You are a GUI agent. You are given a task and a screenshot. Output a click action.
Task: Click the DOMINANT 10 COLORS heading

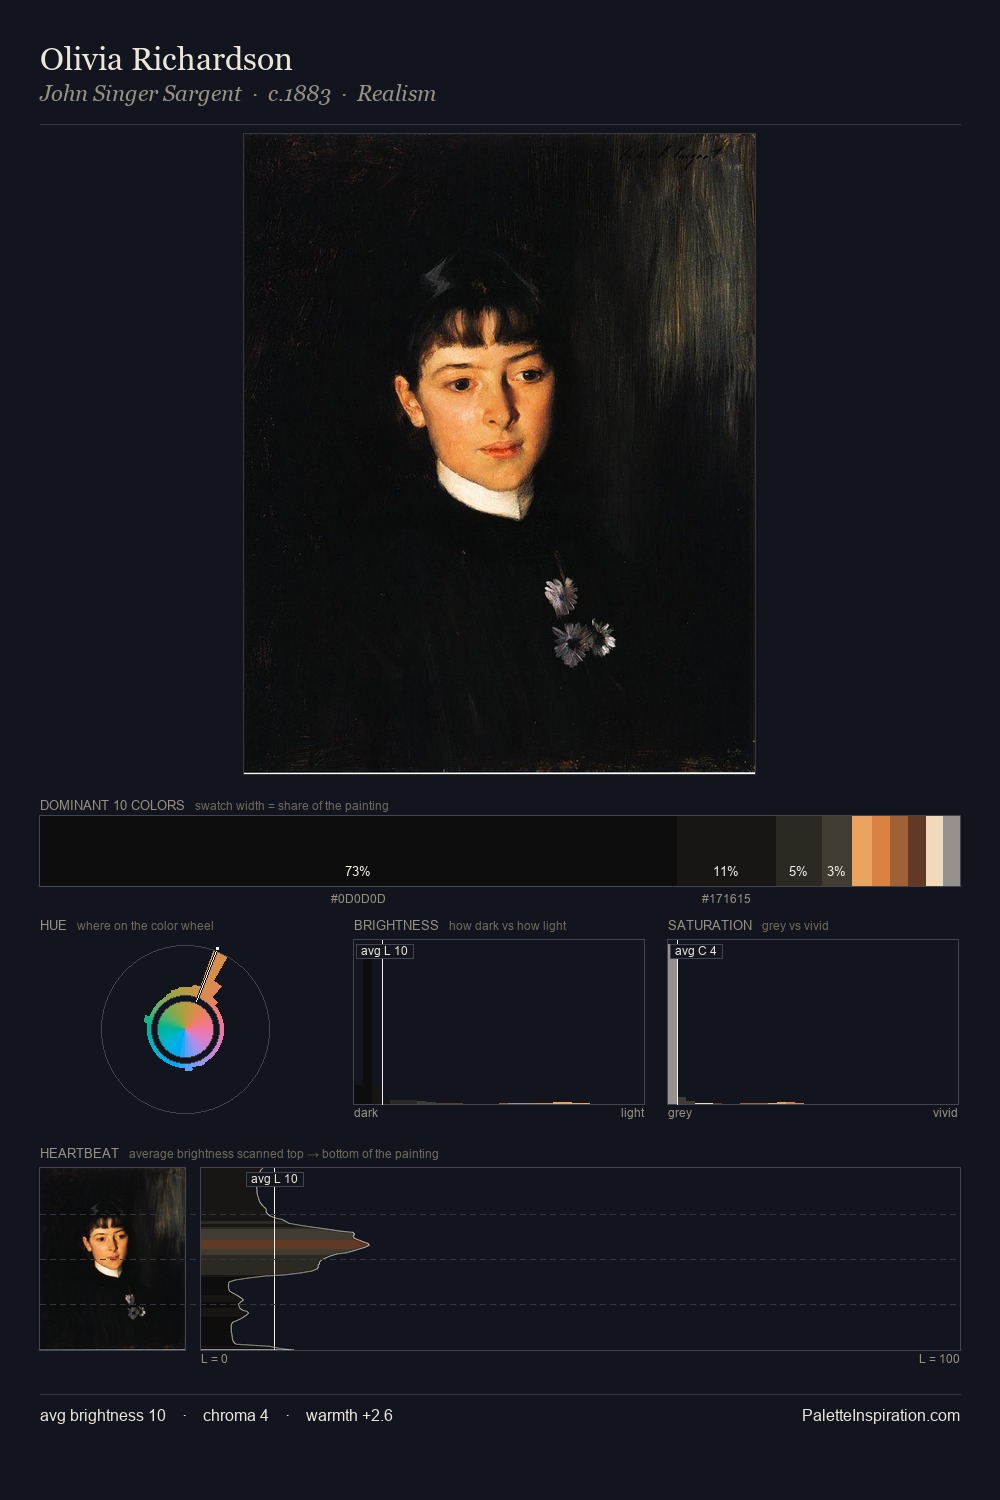112,805
